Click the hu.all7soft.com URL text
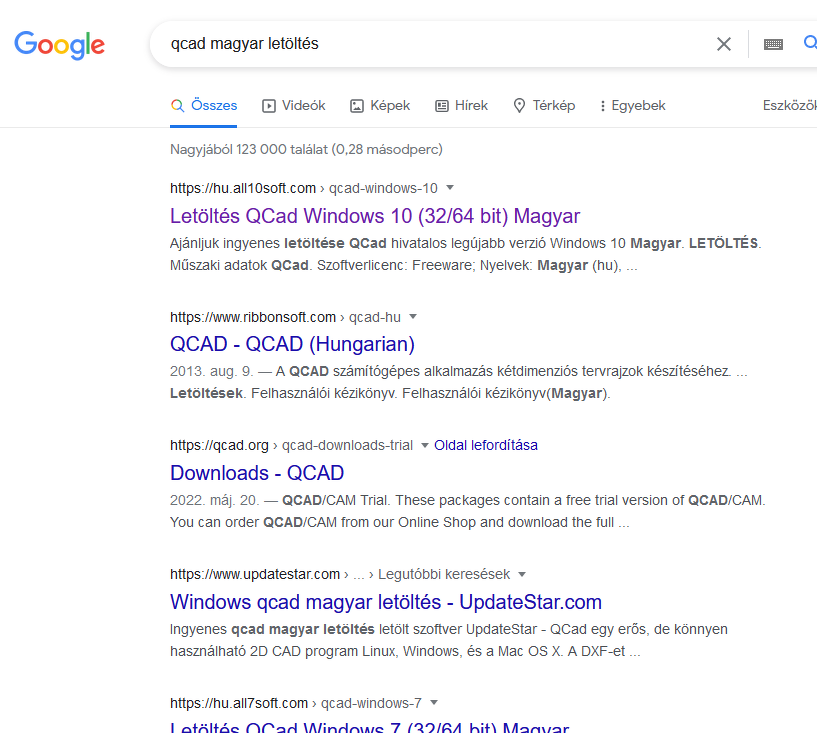The width and height of the screenshot is (817, 733). pyautogui.click(x=239, y=703)
